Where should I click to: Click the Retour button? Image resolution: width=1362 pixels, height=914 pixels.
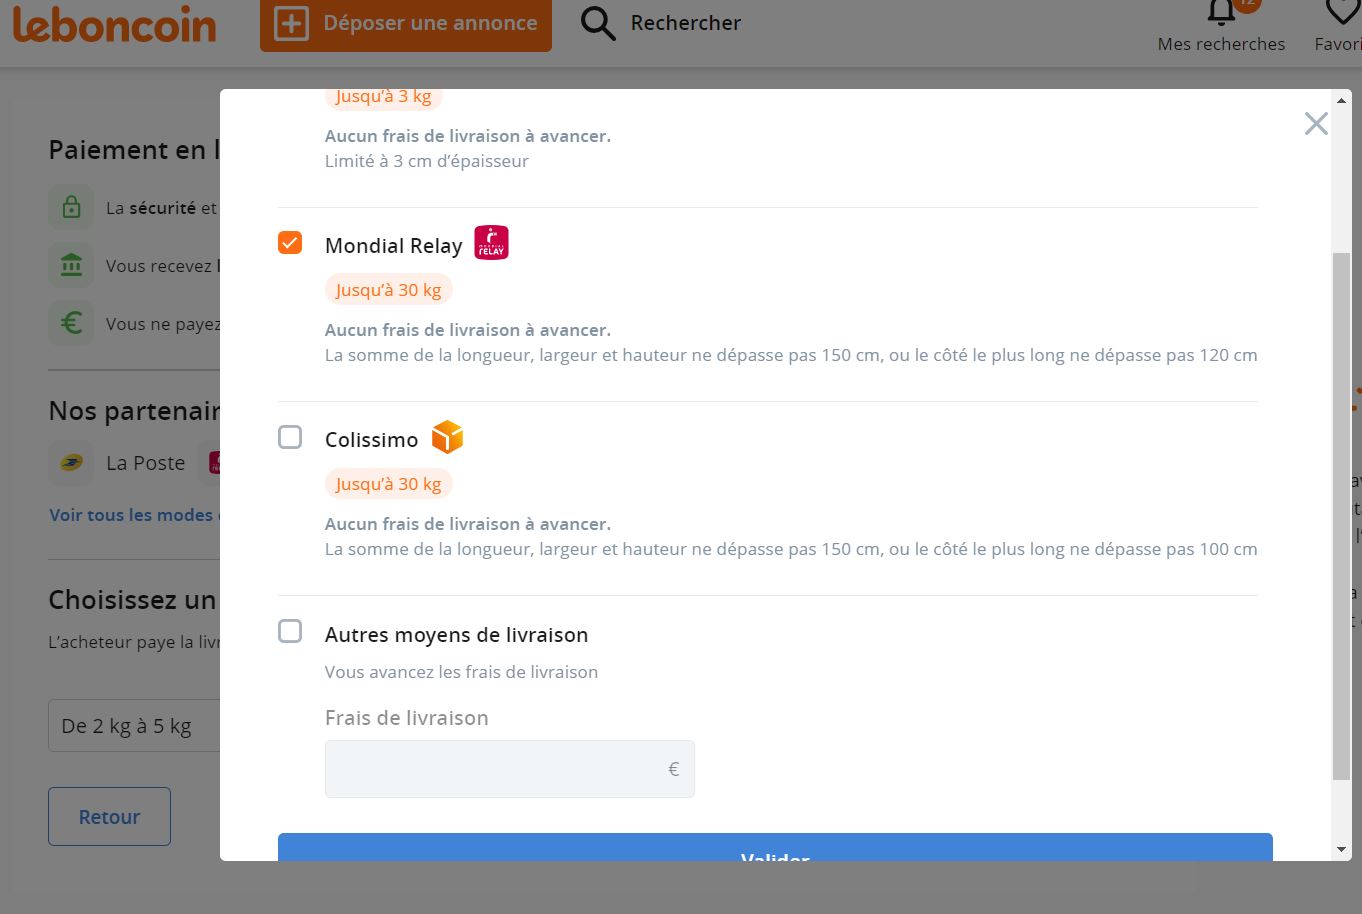pos(109,817)
